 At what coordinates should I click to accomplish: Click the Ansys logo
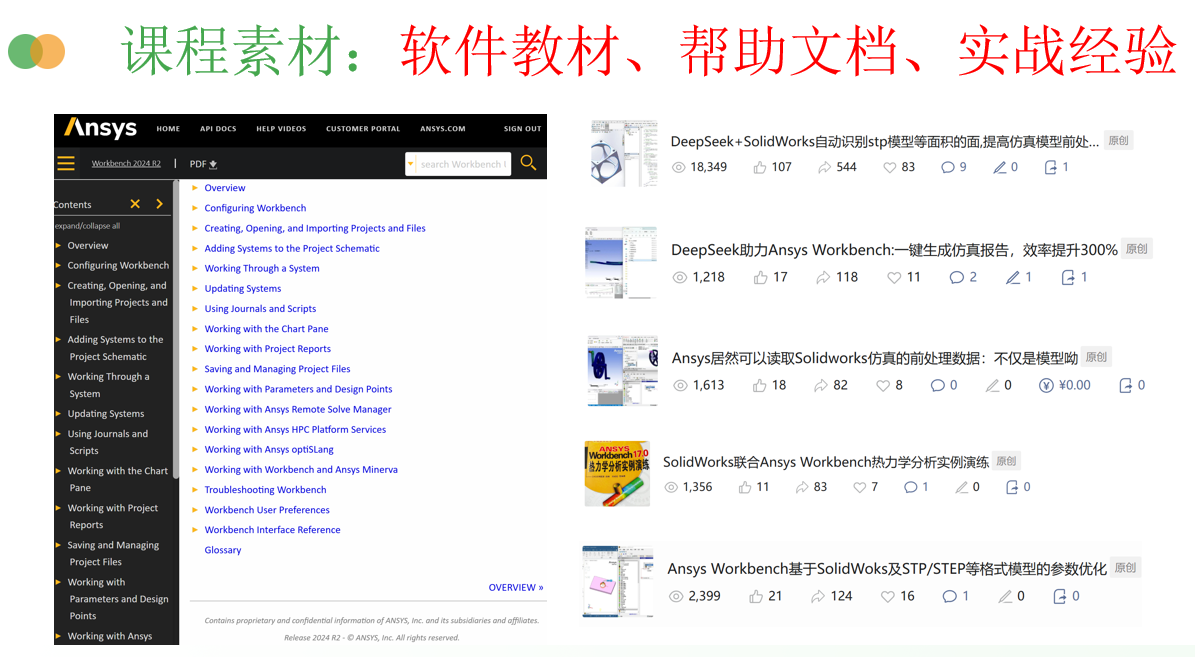pyautogui.click(x=101, y=128)
